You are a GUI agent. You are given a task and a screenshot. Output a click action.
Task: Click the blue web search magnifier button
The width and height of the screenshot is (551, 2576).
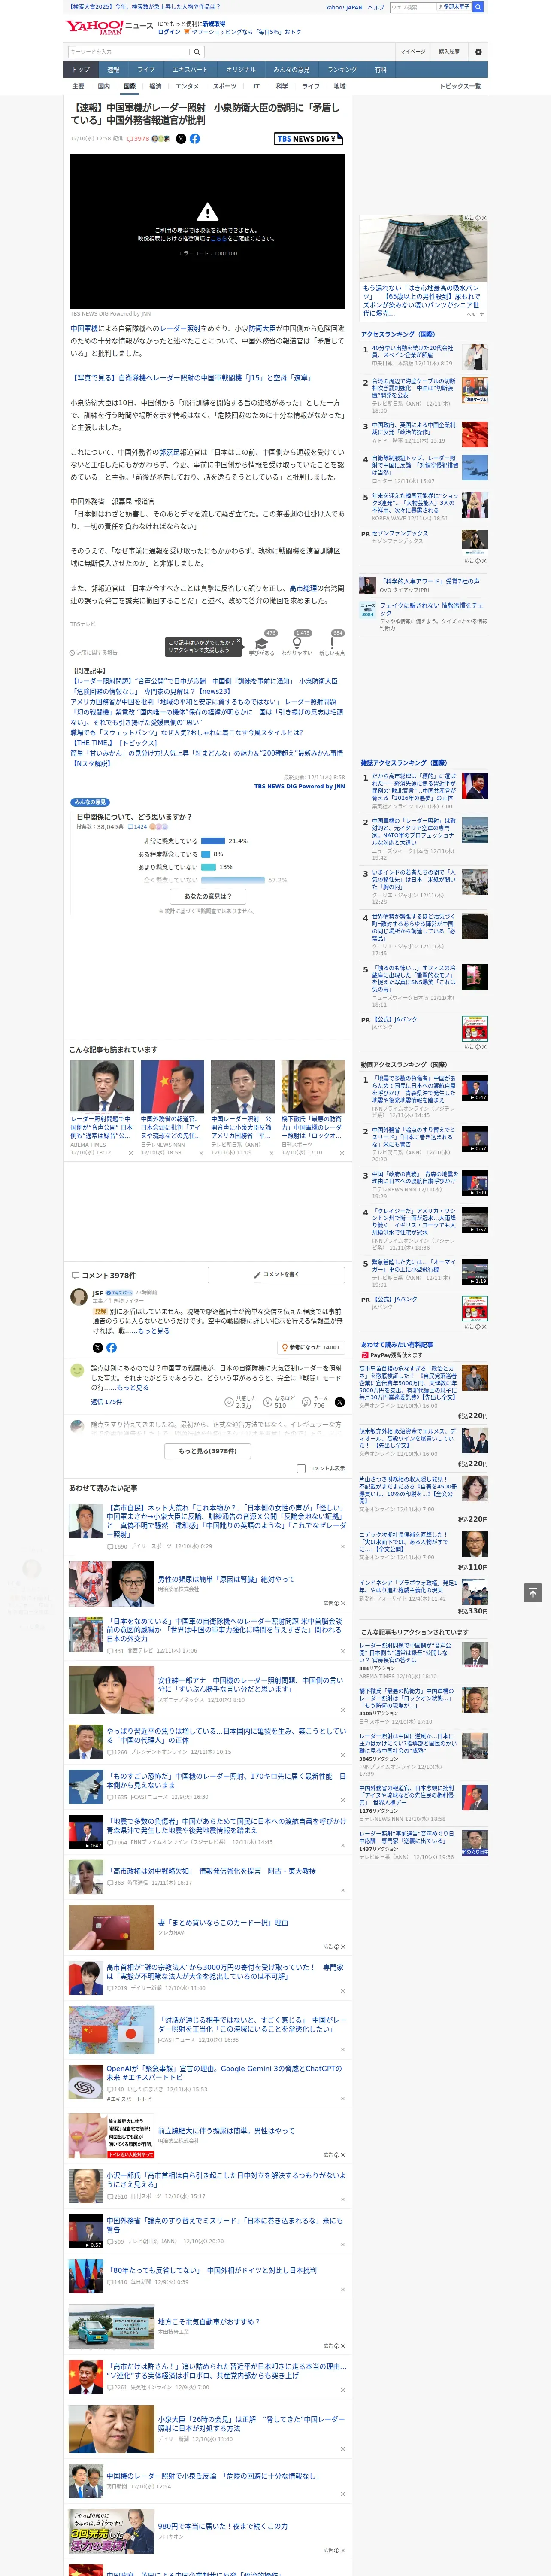click(478, 7)
